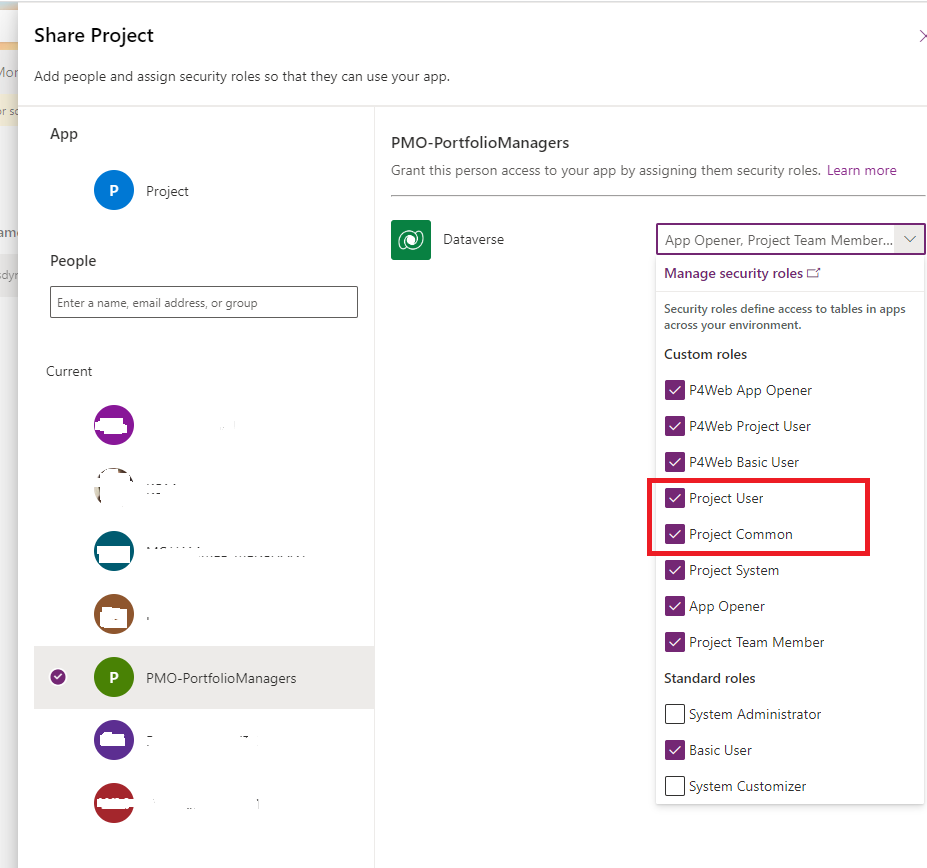927x868 pixels.
Task: Collapse the security roles dropdown
Action: point(909,239)
